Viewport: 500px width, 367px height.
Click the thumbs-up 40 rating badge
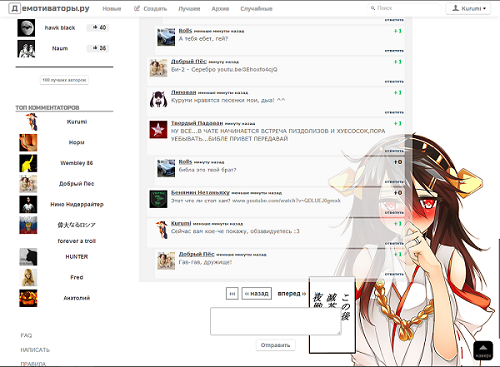(98, 28)
